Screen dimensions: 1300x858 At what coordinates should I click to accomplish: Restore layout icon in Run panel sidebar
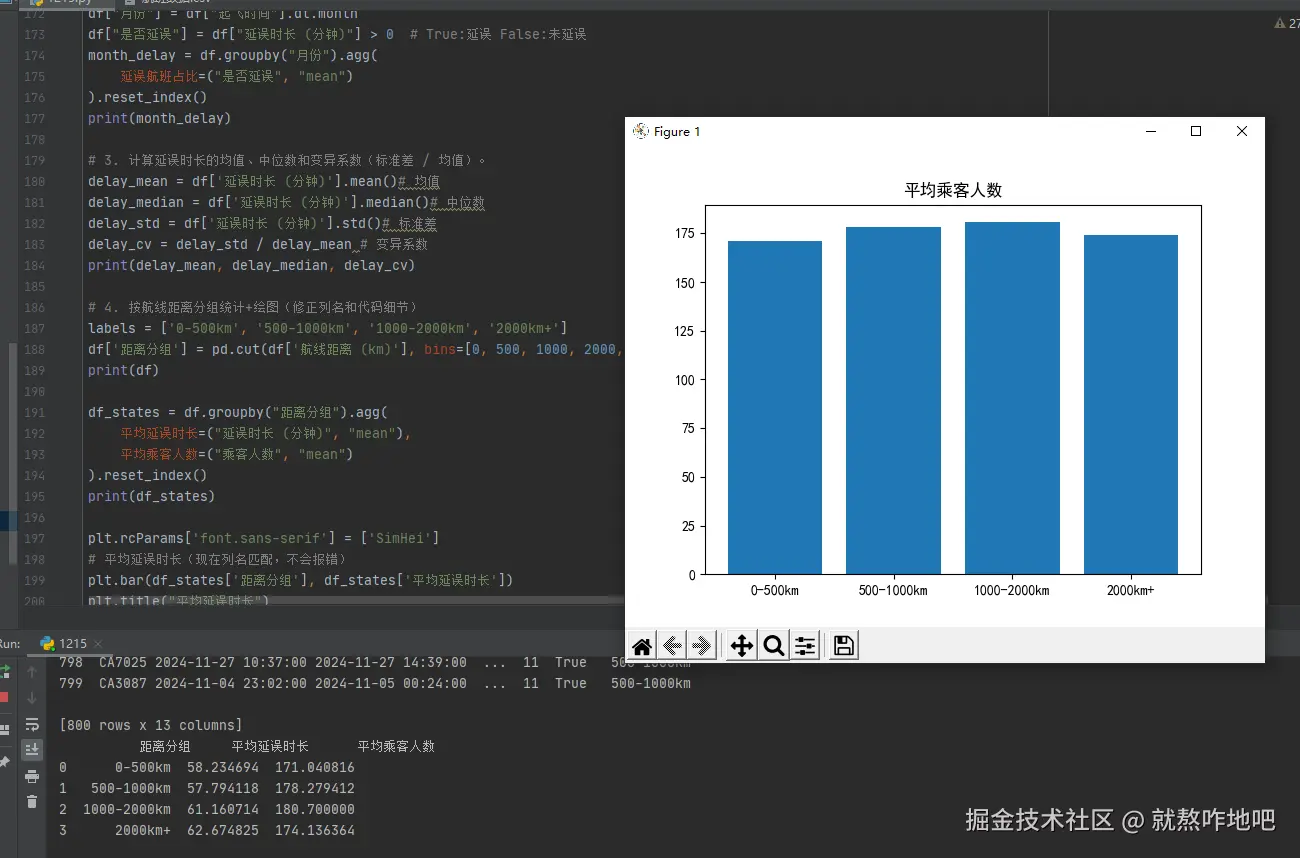click(x=4, y=729)
